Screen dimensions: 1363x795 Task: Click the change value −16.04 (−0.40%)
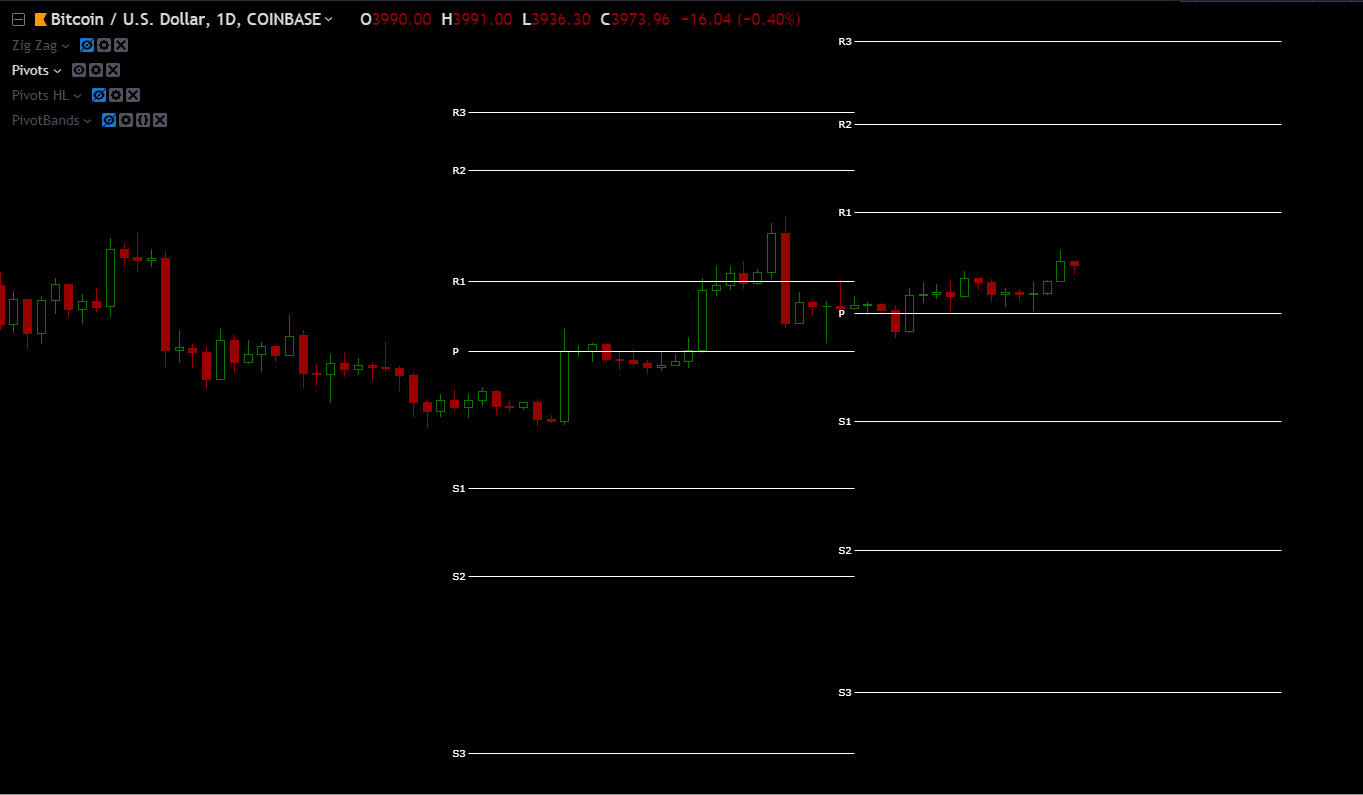coord(740,20)
